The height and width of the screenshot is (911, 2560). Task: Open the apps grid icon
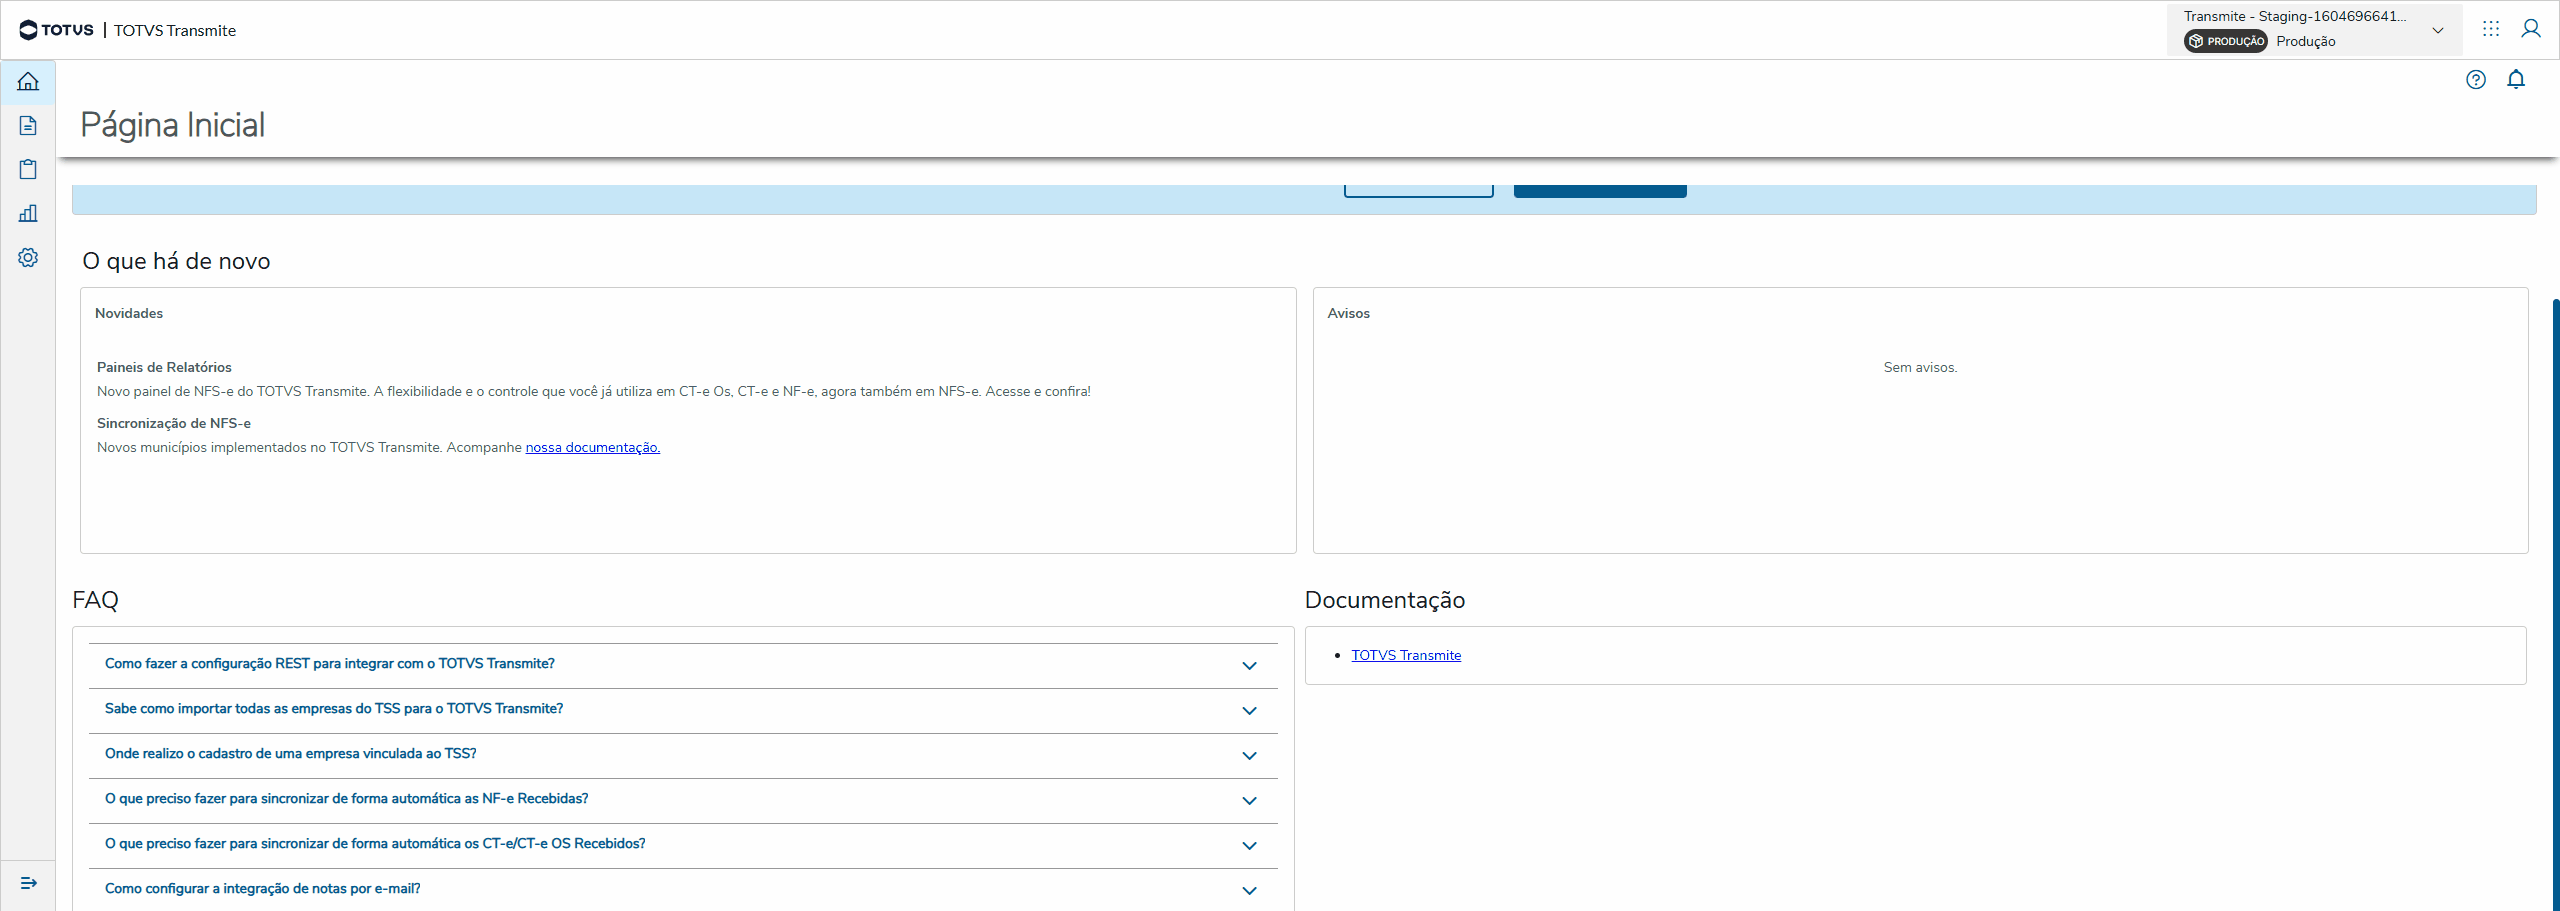coord(2491,29)
